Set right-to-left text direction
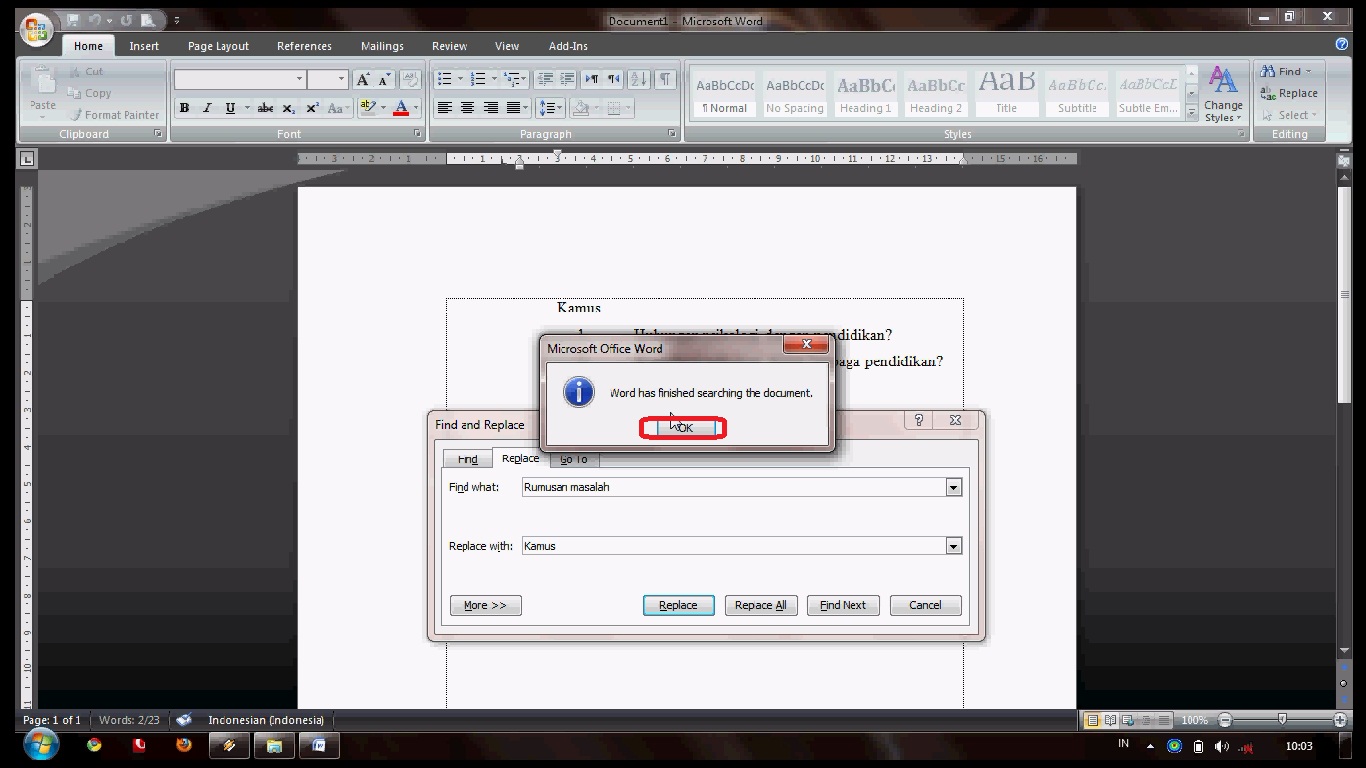The width and height of the screenshot is (1366, 768). coord(614,79)
